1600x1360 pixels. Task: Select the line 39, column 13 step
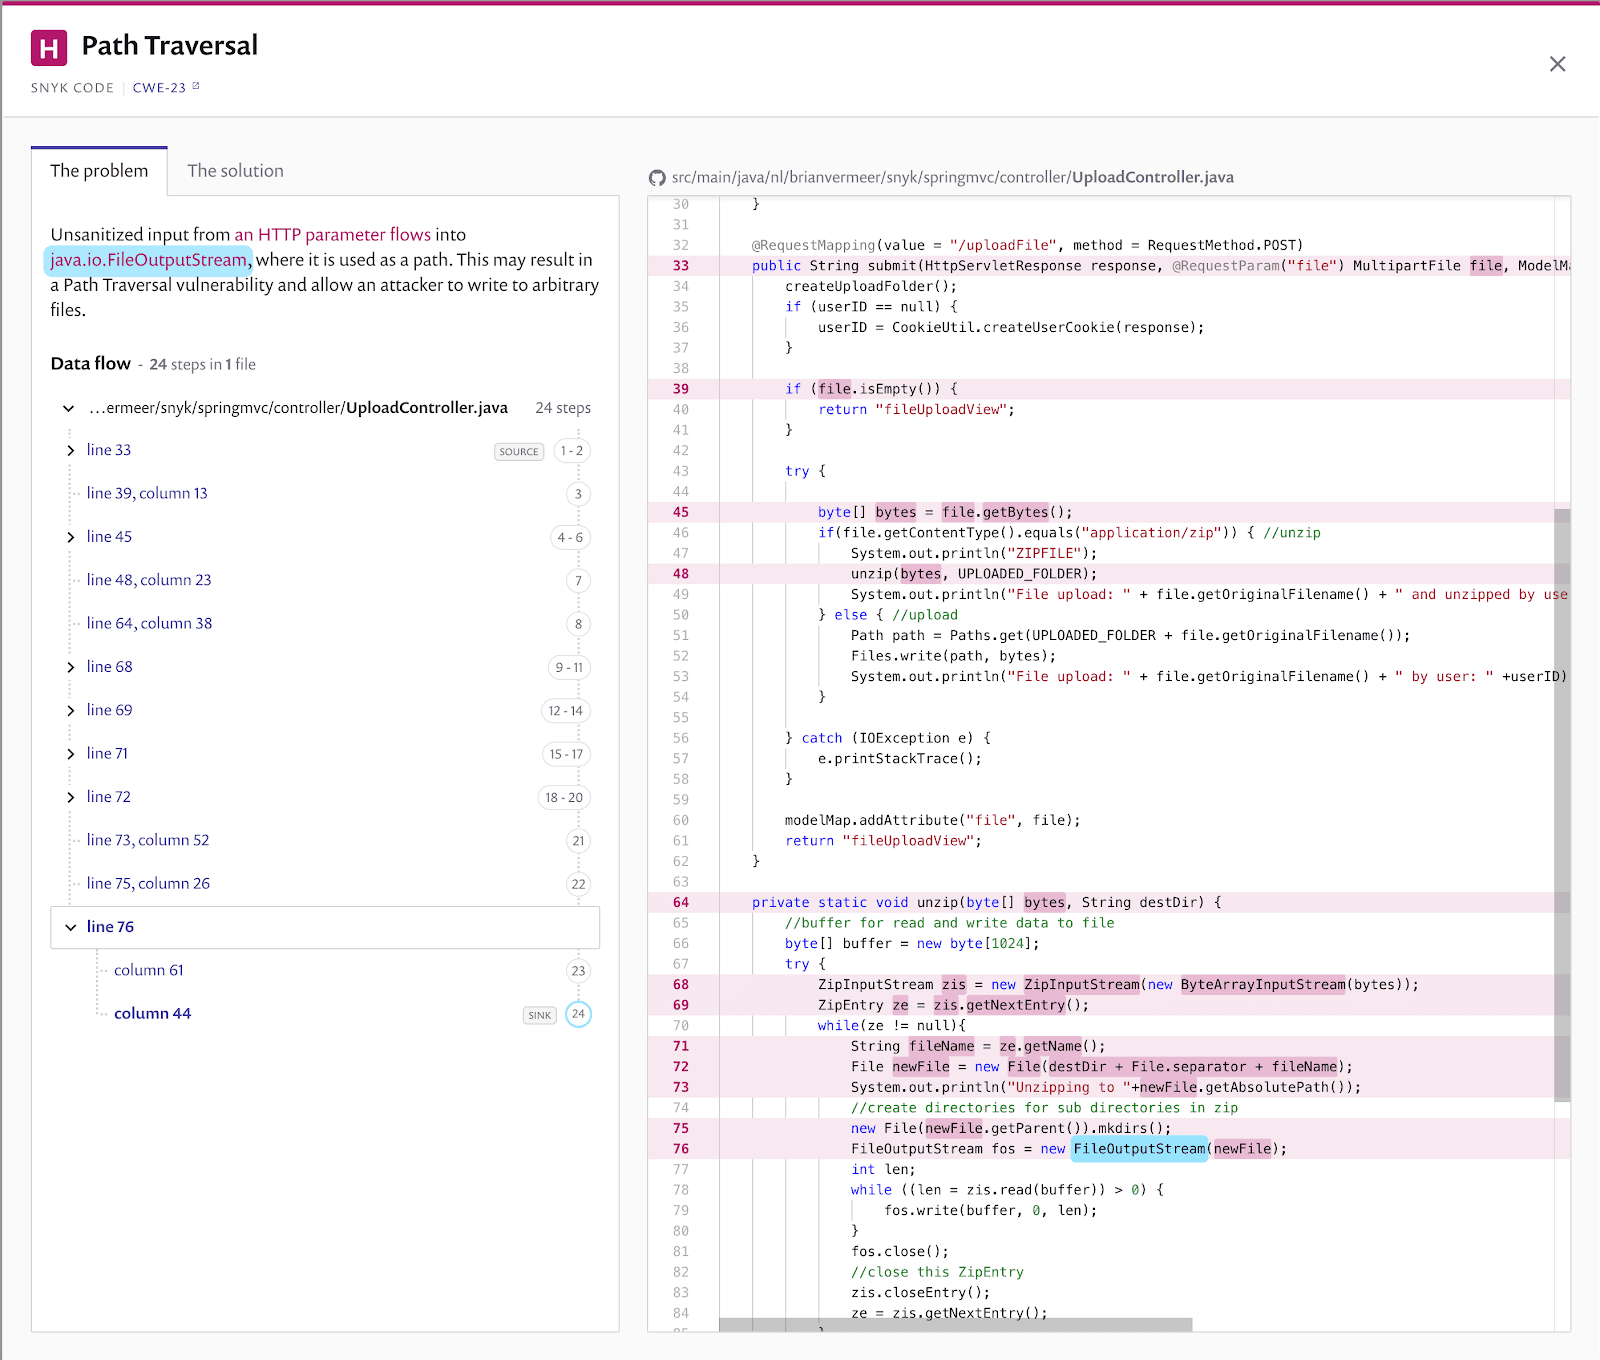[147, 493]
